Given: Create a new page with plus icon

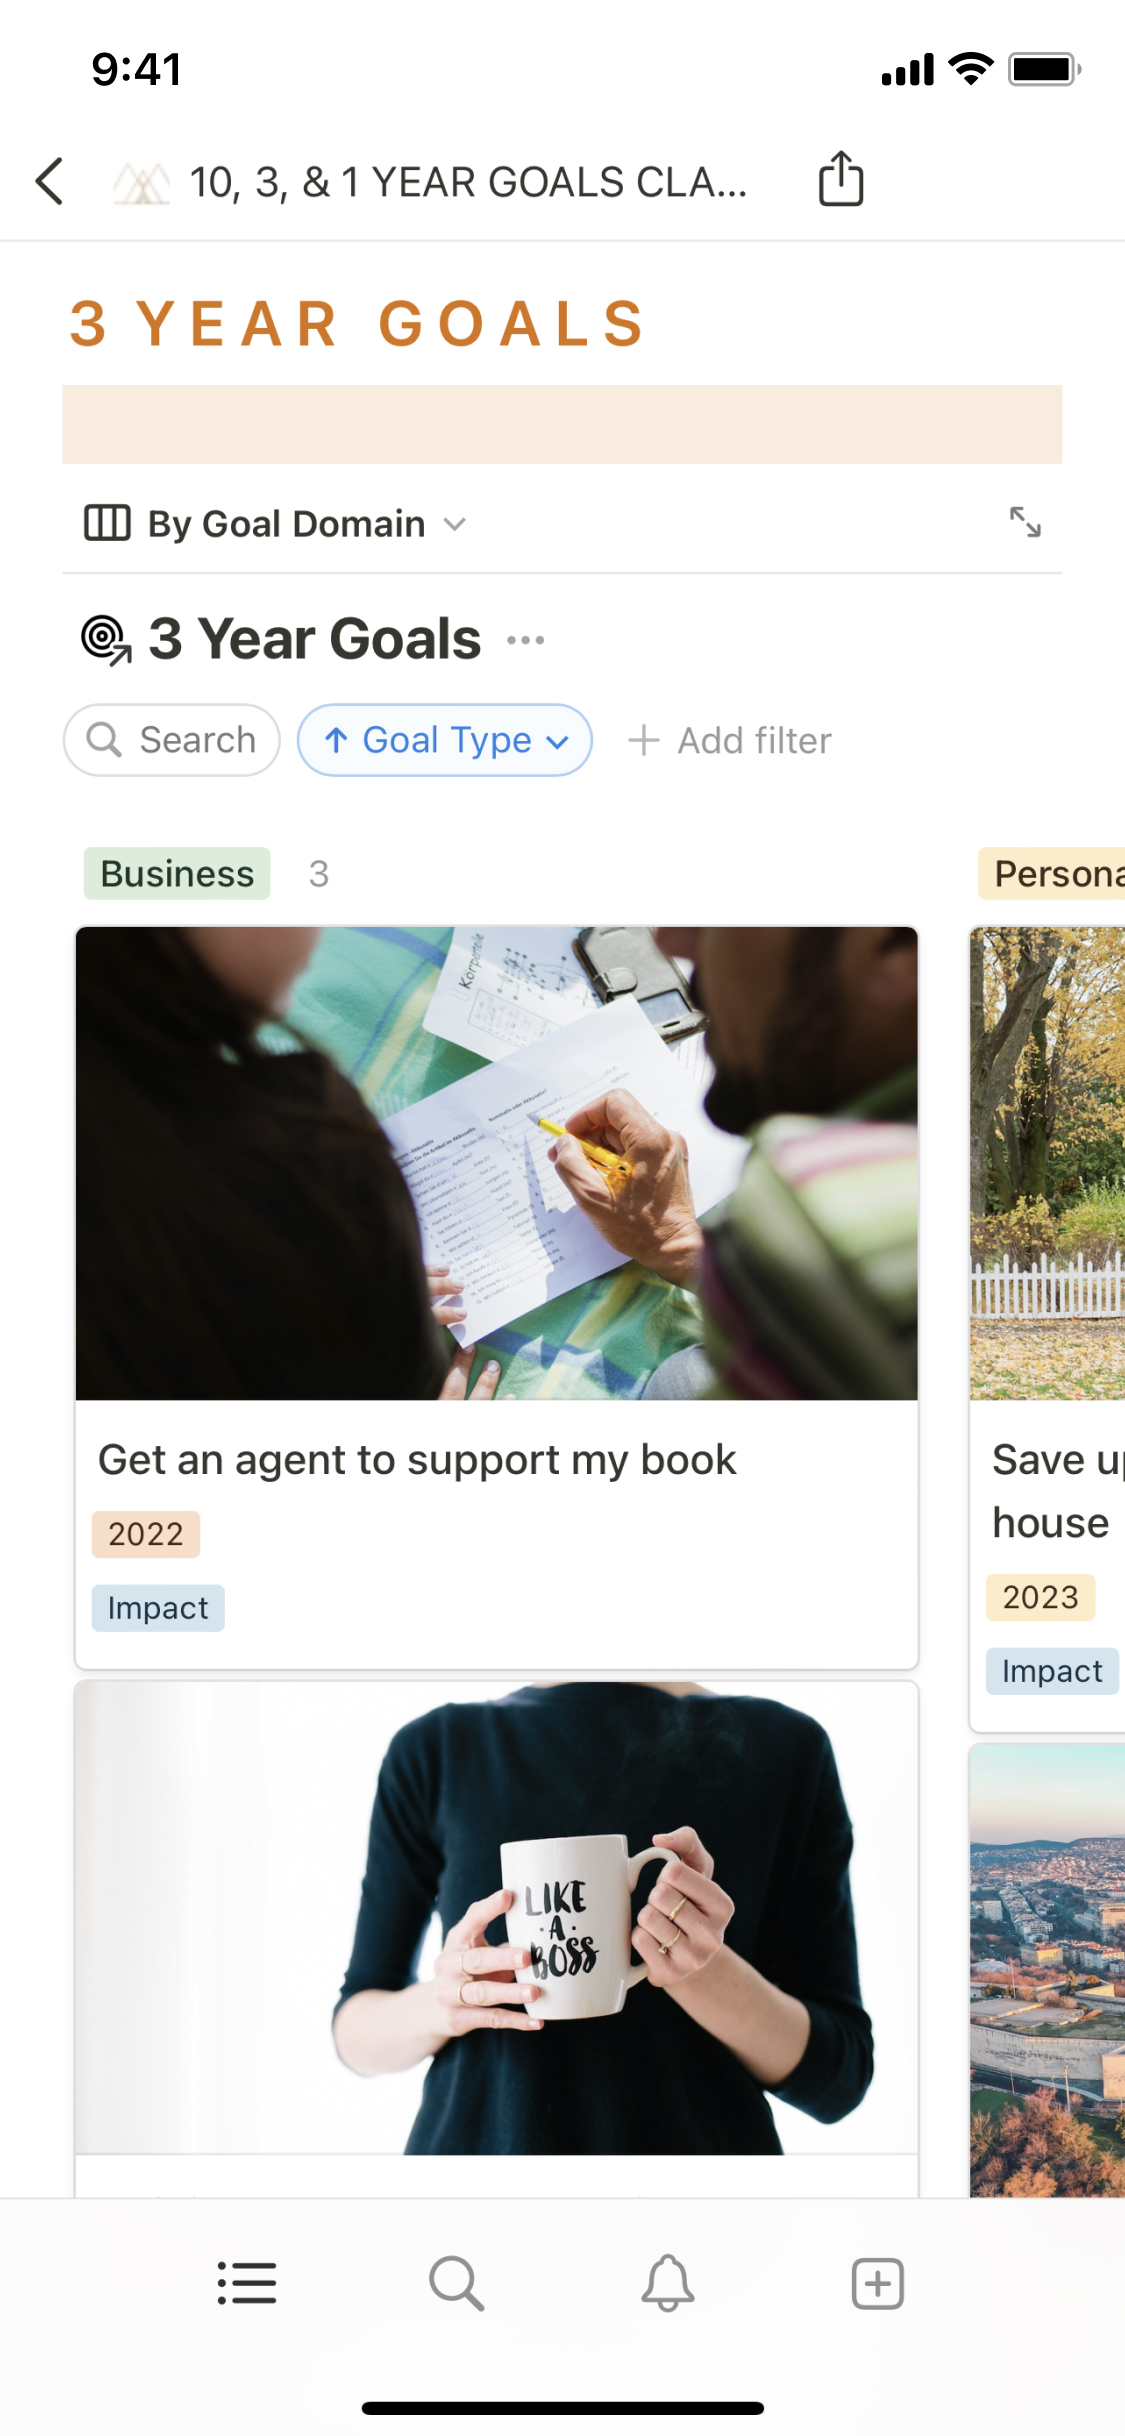Looking at the screenshot, I should tap(877, 2283).
